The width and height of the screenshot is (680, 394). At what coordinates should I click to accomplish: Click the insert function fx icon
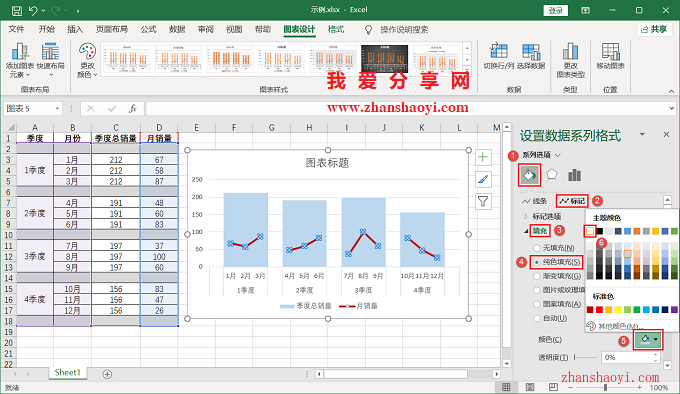[x=133, y=108]
